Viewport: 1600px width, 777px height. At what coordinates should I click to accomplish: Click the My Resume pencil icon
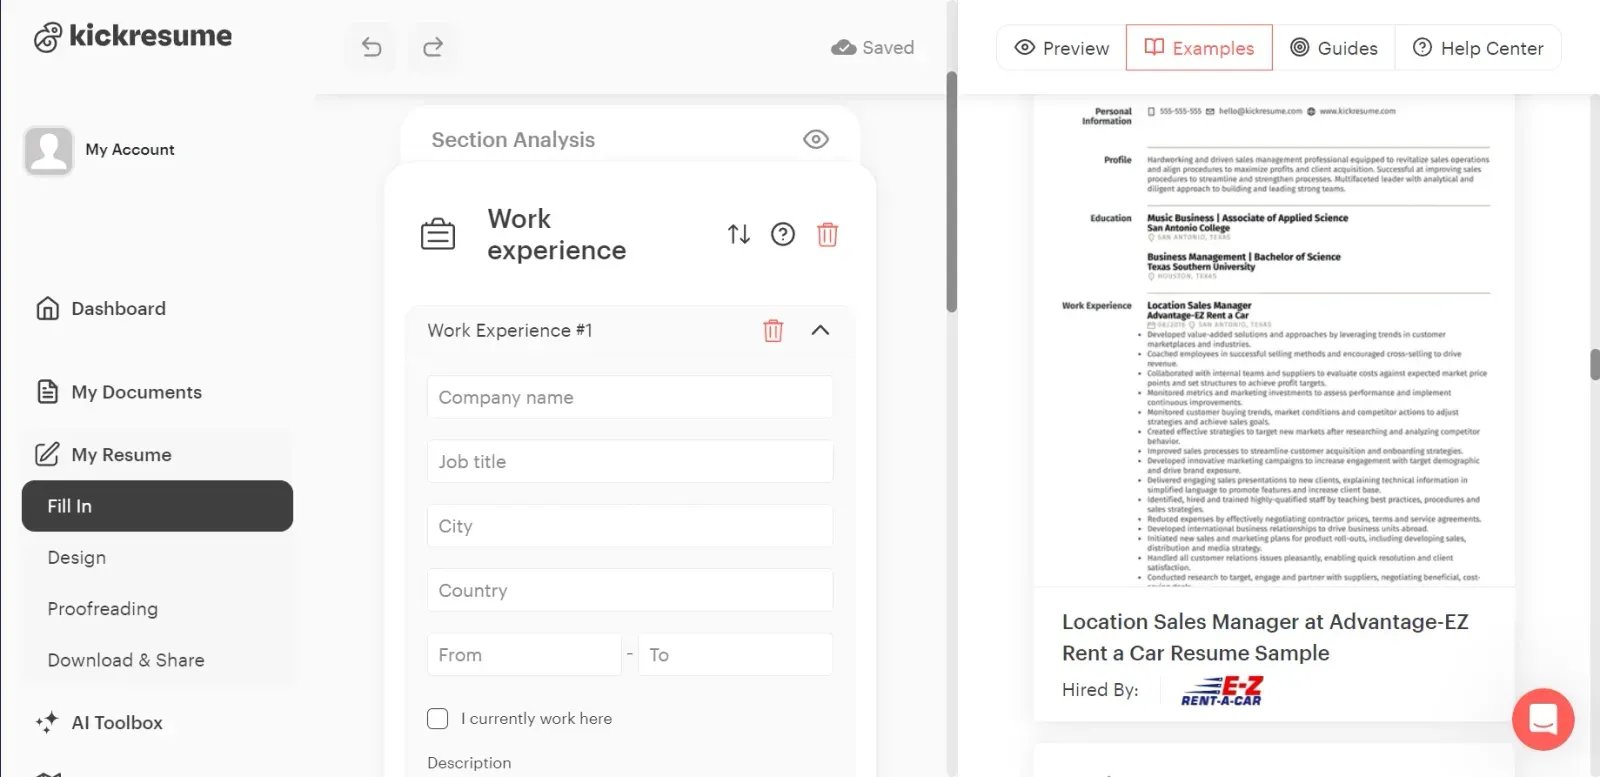pos(47,454)
